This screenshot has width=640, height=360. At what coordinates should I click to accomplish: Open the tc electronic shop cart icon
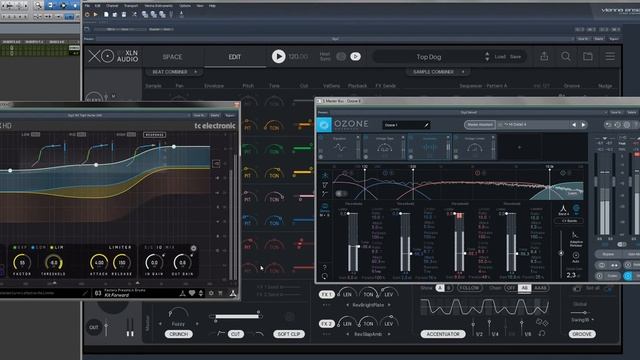pyautogui.click(x=220, y=293)
